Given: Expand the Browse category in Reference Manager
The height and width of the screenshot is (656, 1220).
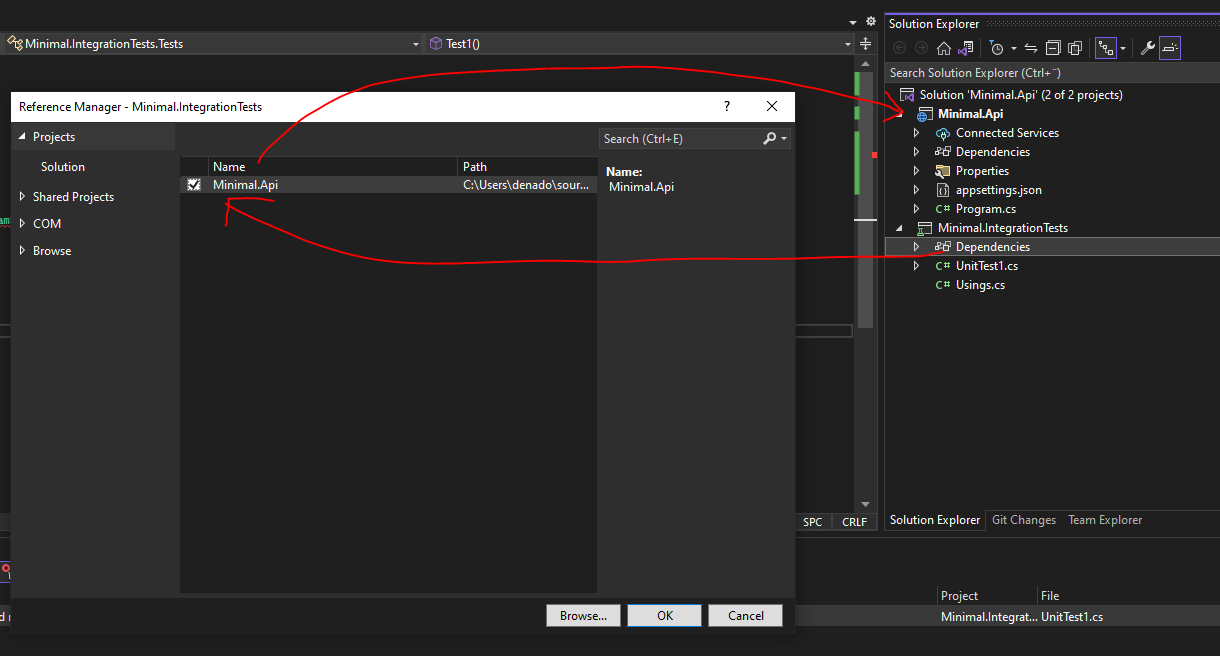Looking at the screenshot, I should [23, 251].
